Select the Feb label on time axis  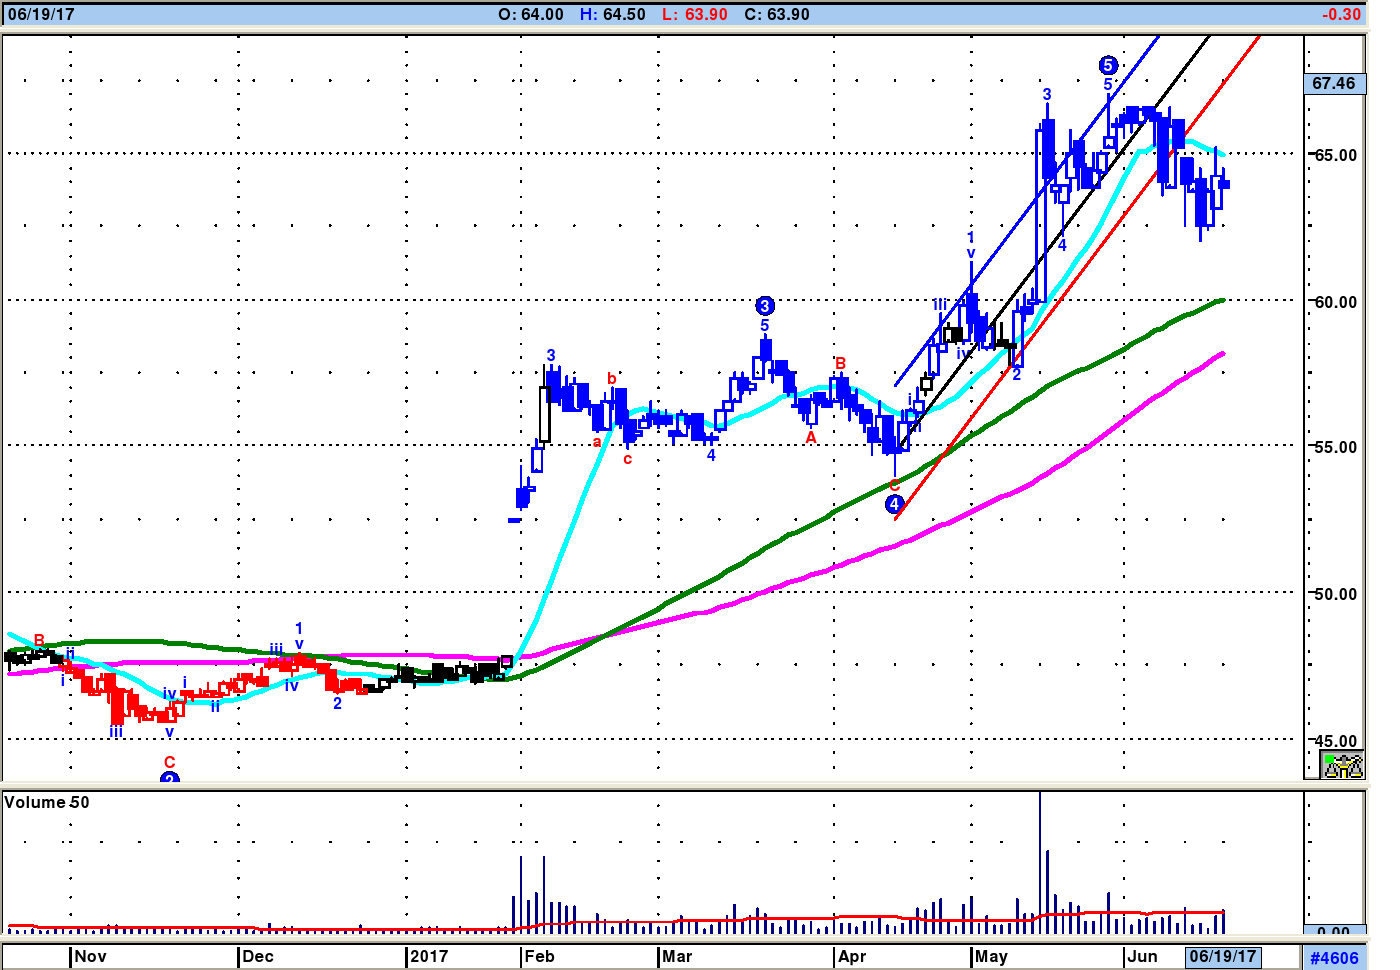click(540, 956)
